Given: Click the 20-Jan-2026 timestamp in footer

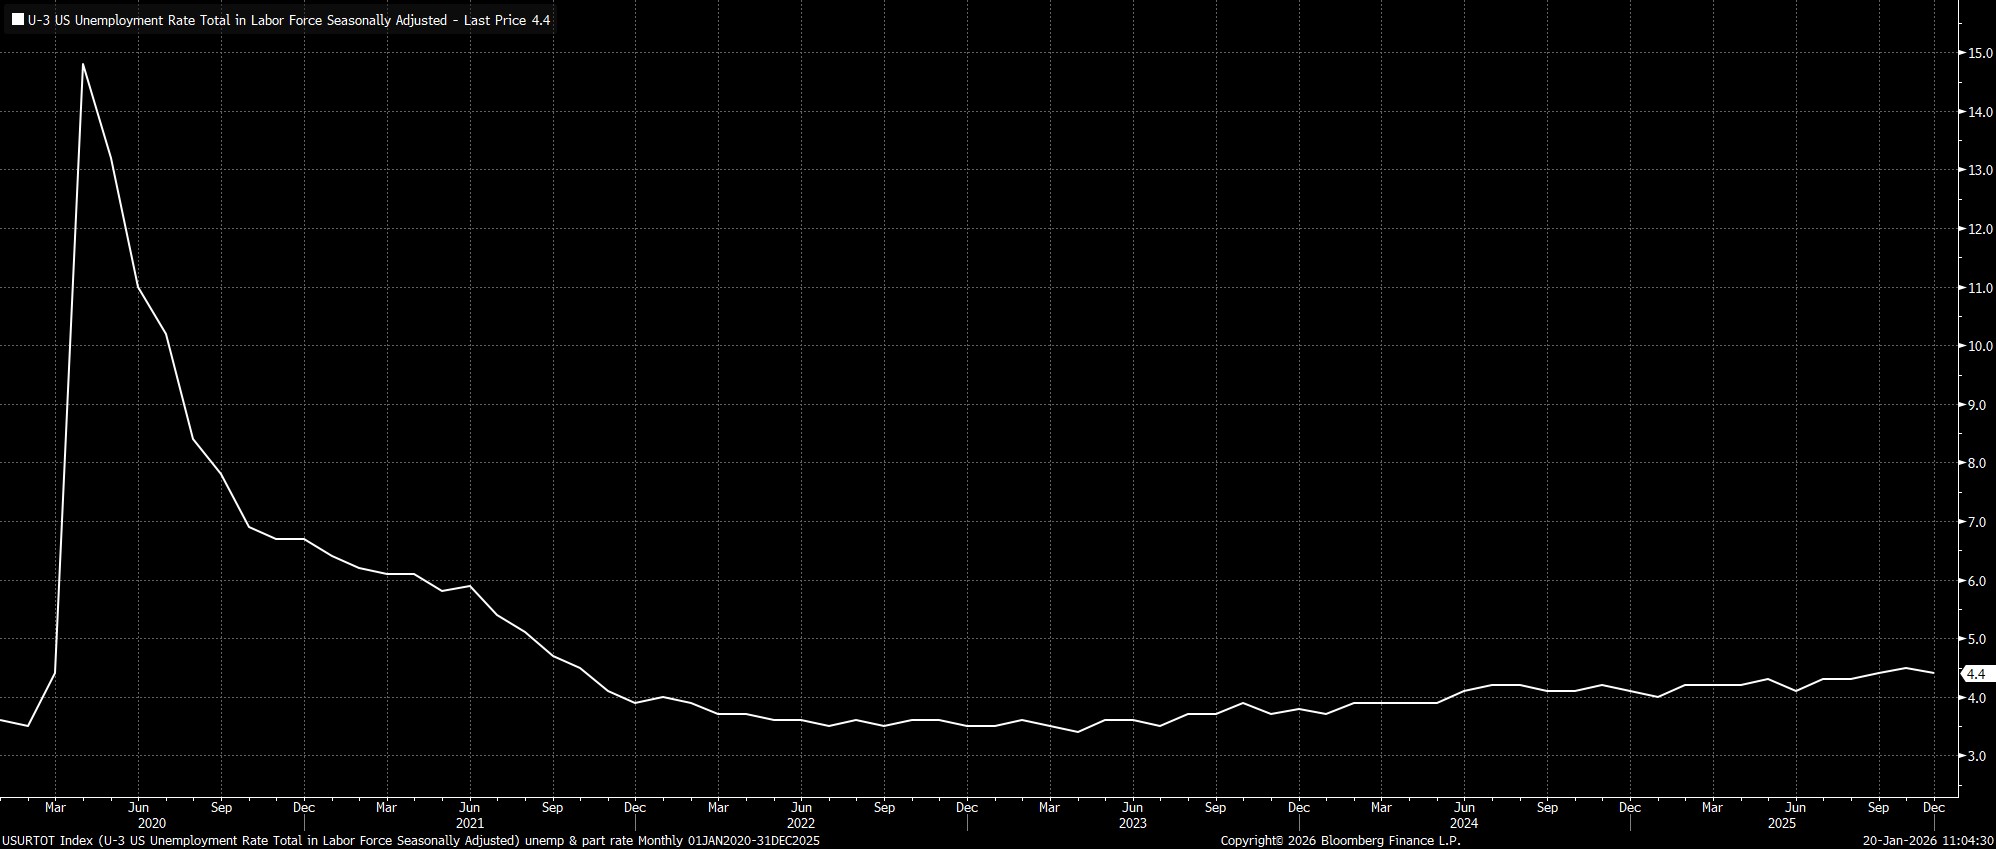Looking at the screenshot, I should pyautogui.click(x=1928, y=841).
